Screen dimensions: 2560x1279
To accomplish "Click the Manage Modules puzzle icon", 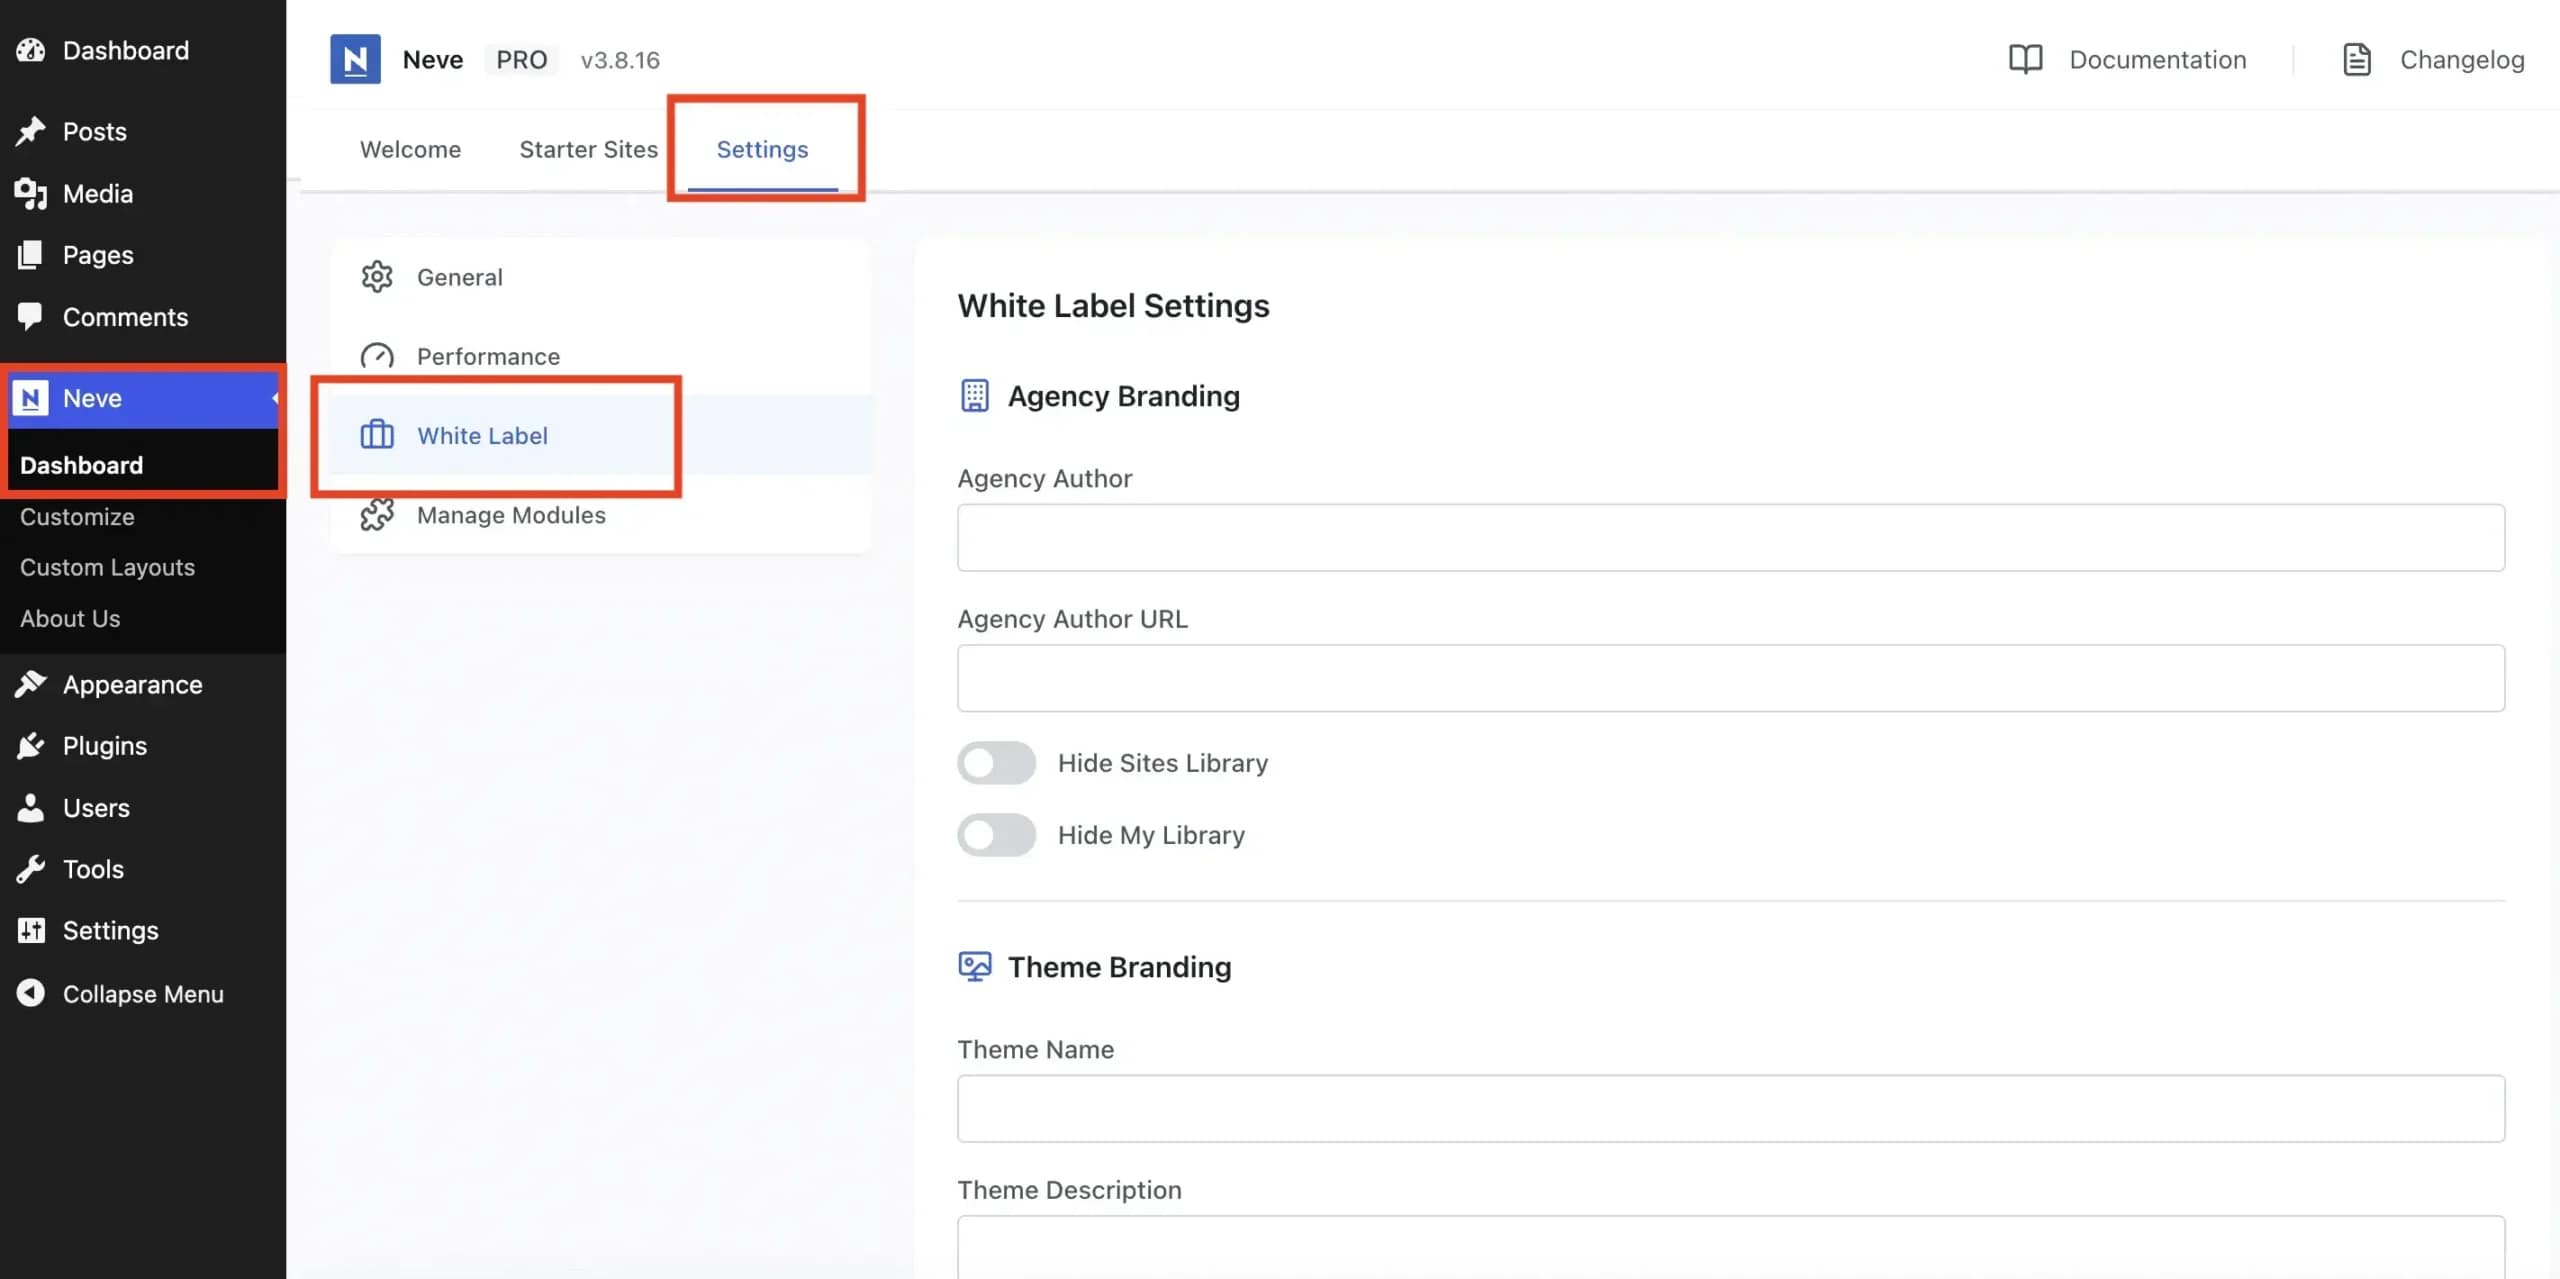I will pos(377,515).
